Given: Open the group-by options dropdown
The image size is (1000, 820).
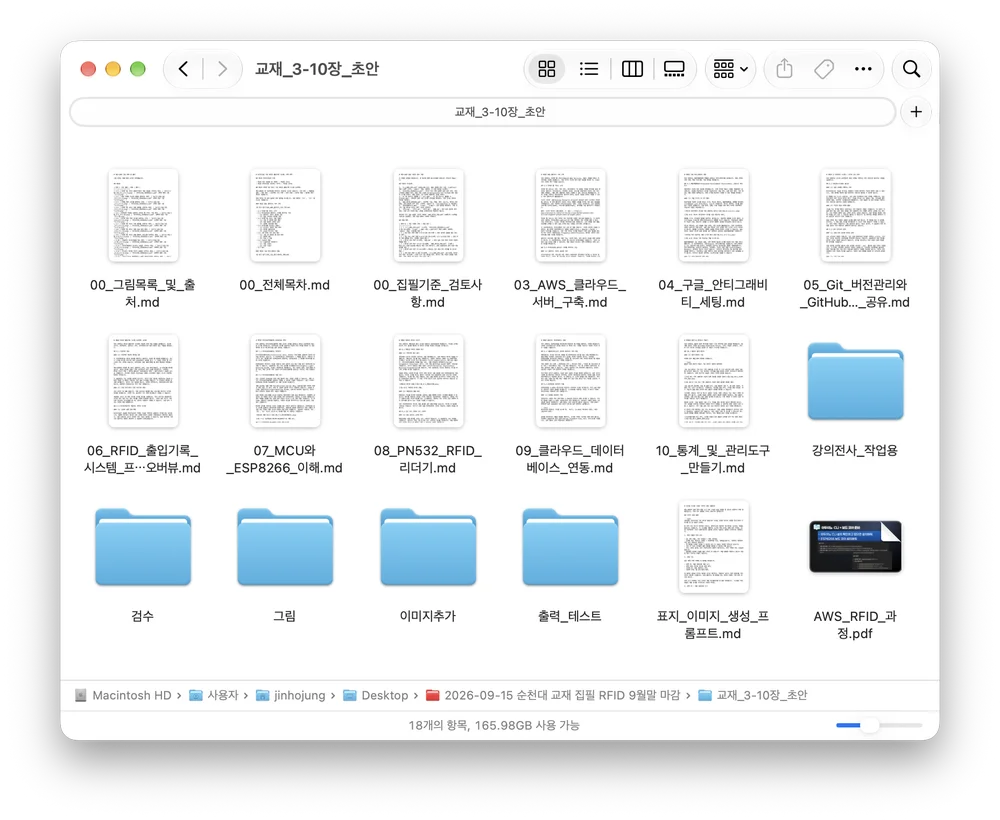Looking at the screenshot, I should (730, 69).
